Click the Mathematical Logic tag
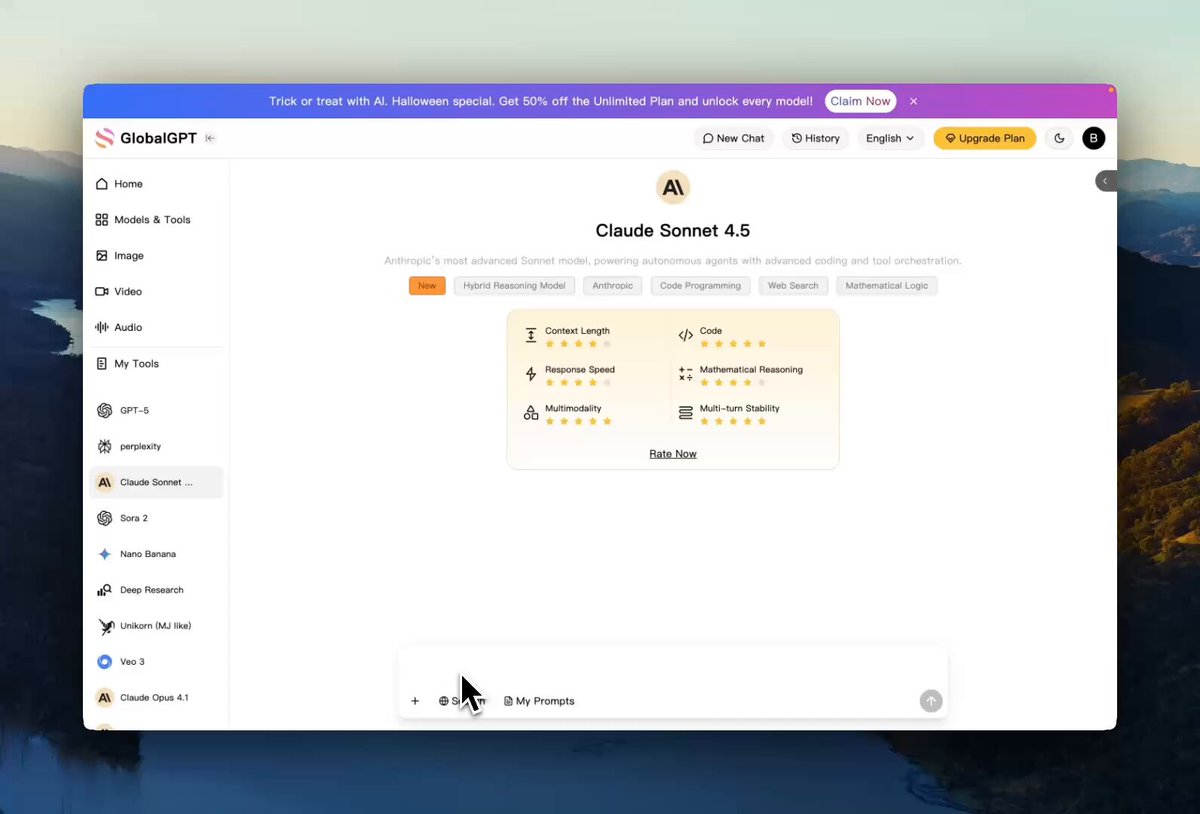The image size is (1200, 814). (886, 286)
